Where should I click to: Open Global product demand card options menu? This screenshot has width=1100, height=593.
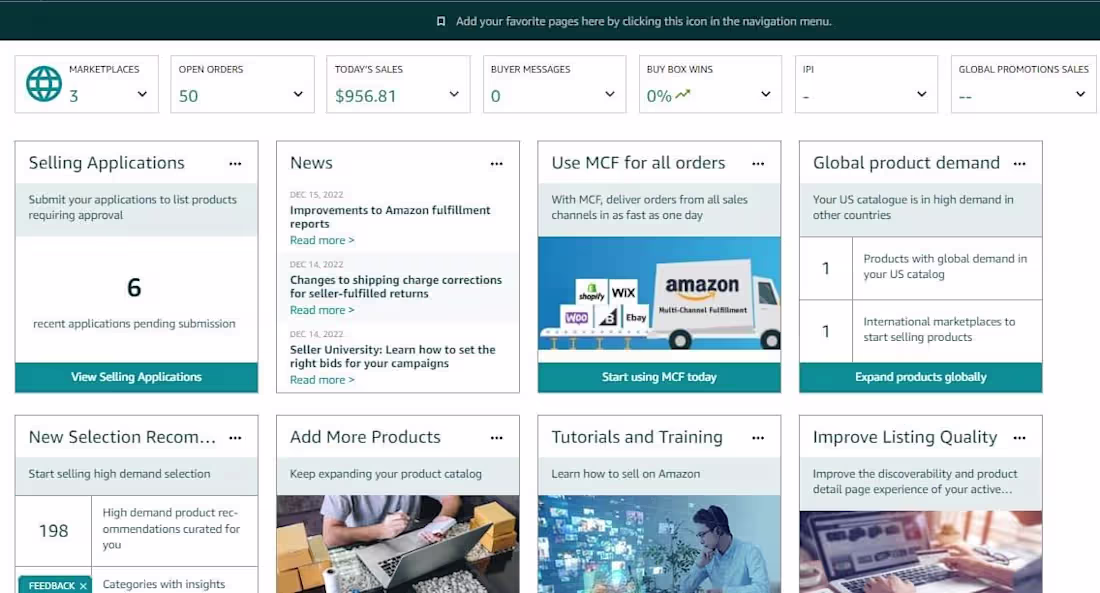click(x=1020, y=164)
